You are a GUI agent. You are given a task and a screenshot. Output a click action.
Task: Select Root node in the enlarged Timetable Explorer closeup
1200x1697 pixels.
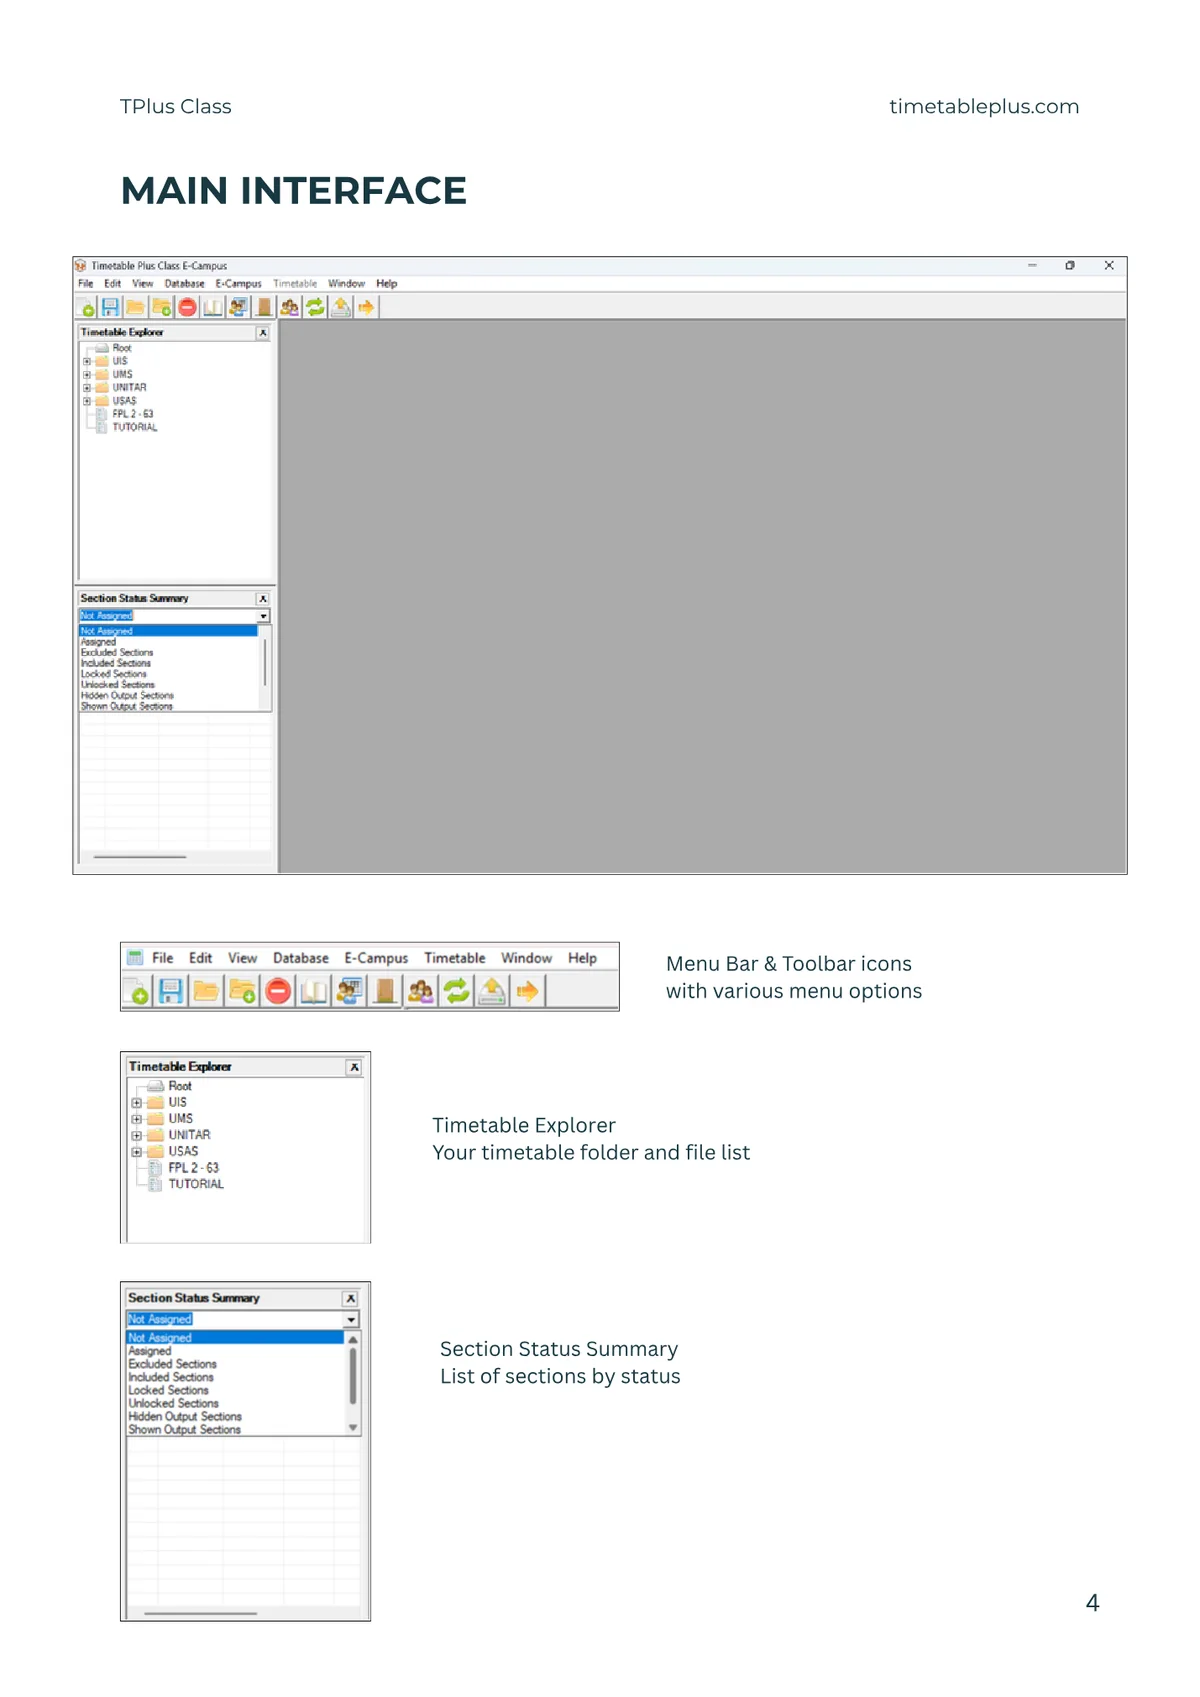click(x=180, y=1086)
